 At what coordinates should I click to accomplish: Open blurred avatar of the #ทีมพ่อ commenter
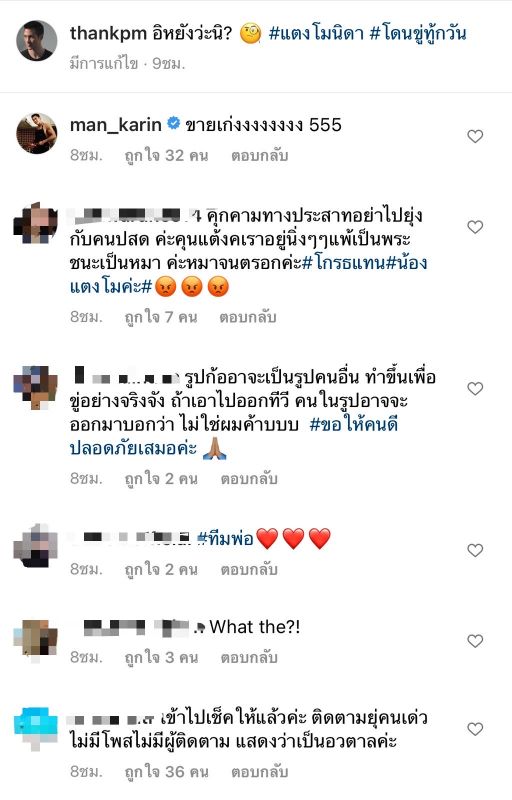pyautogui.click(x=35, y=545)
